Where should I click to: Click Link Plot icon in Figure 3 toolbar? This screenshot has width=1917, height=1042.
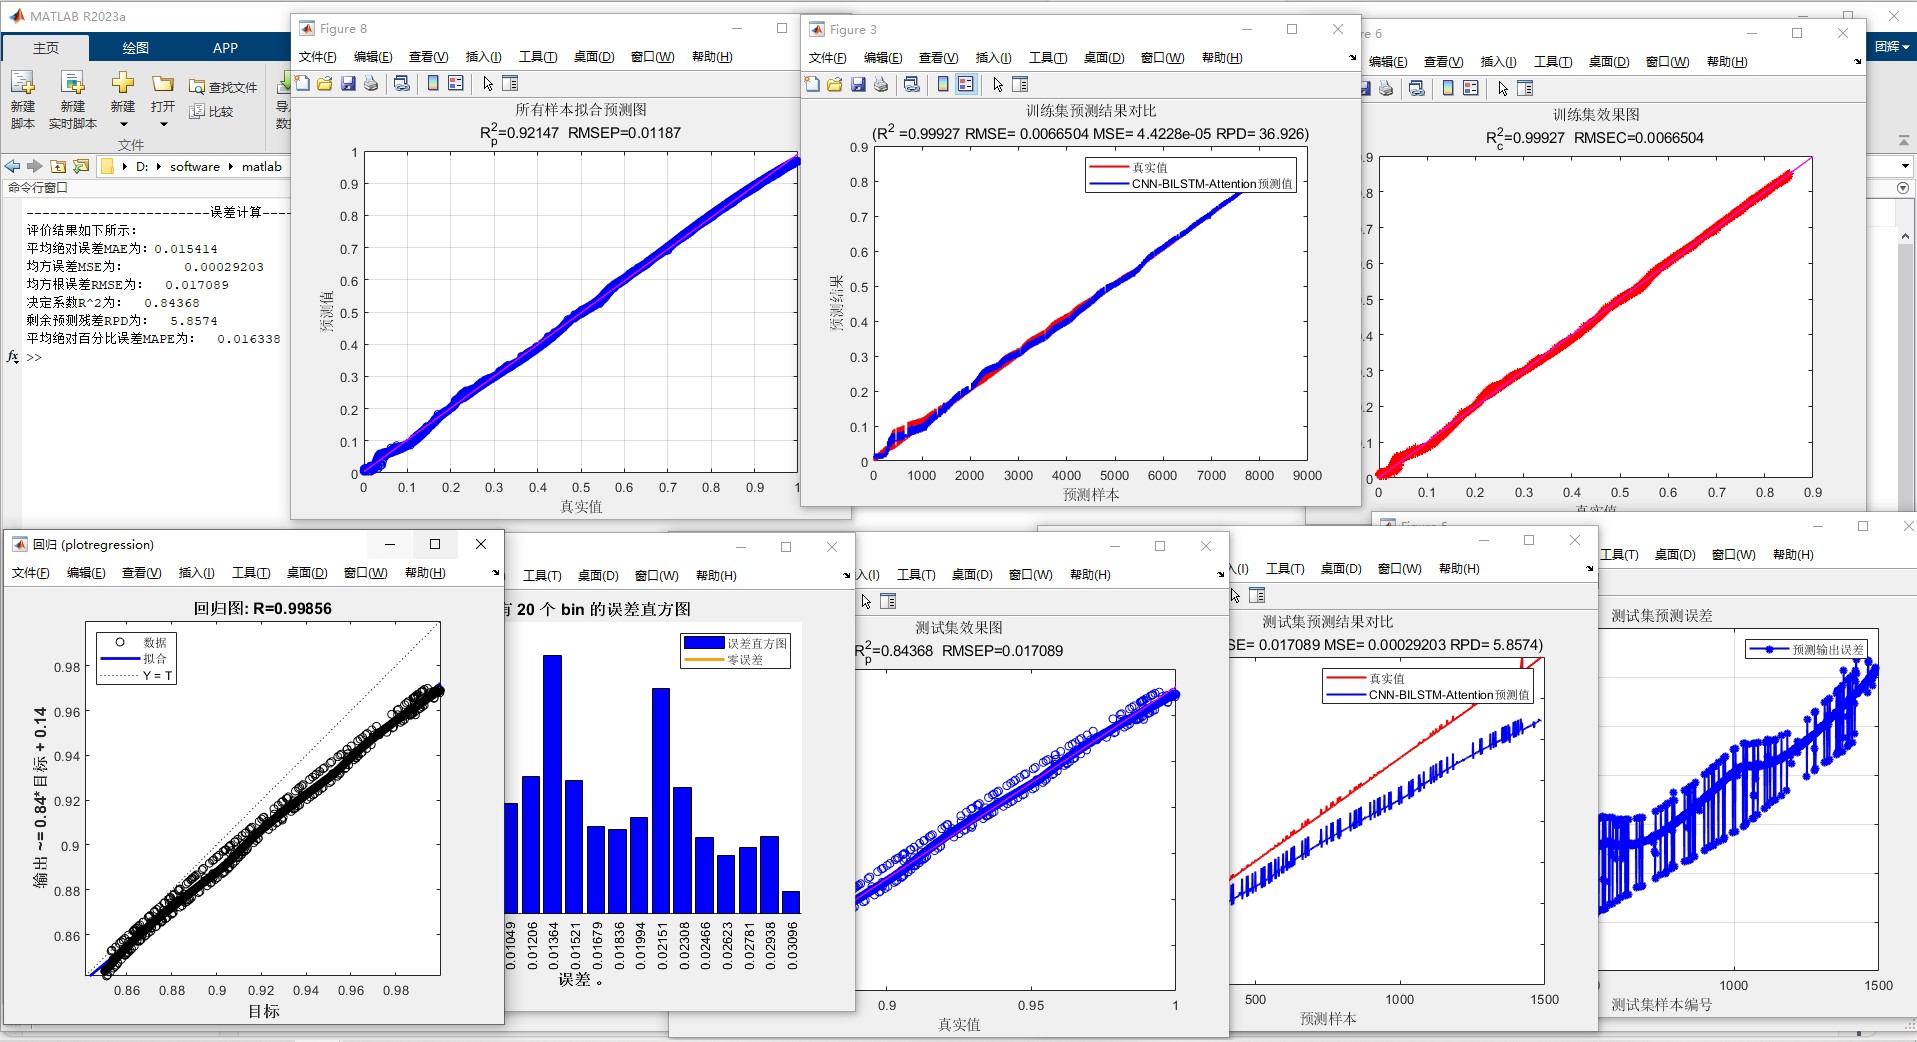coord(911,84)
